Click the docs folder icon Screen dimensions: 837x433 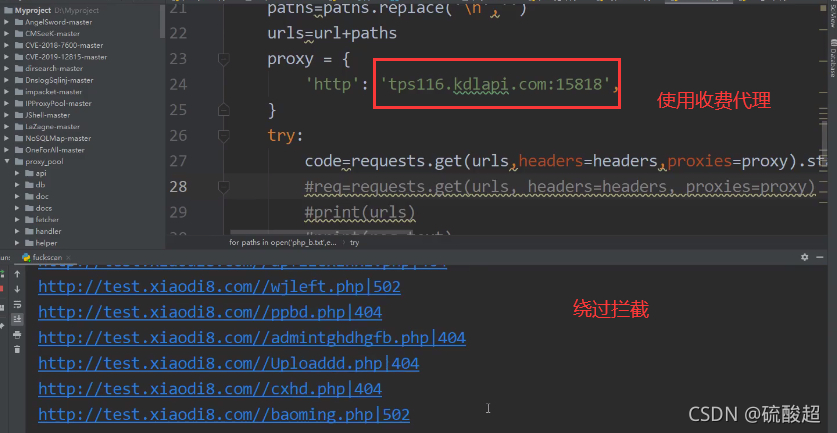click(29, 208)
